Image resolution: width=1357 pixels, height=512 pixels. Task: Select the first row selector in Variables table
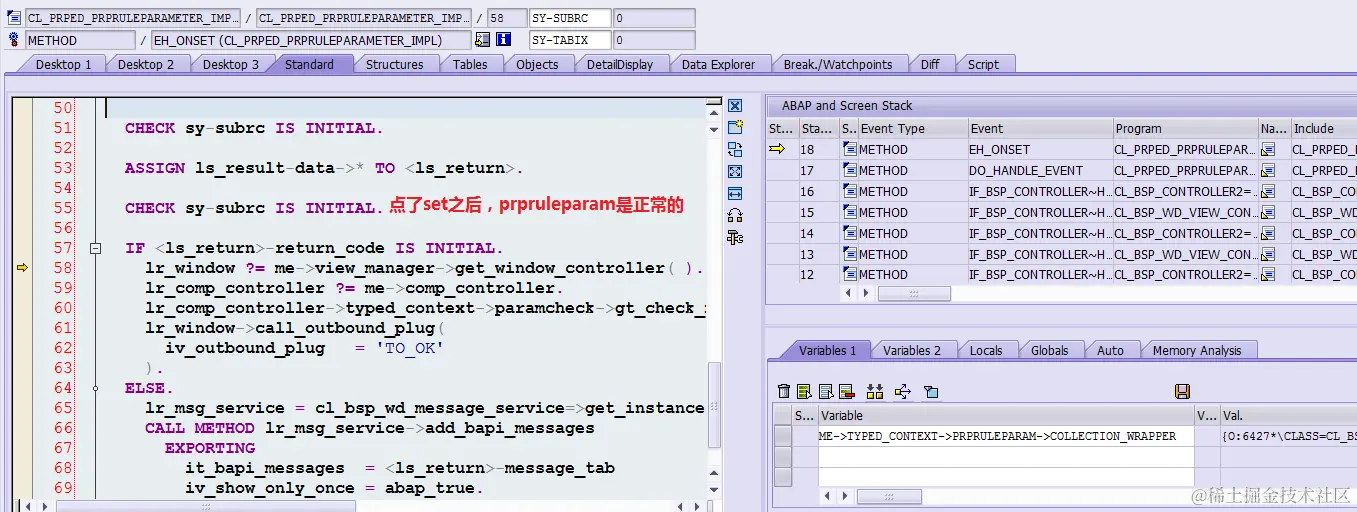782,436
